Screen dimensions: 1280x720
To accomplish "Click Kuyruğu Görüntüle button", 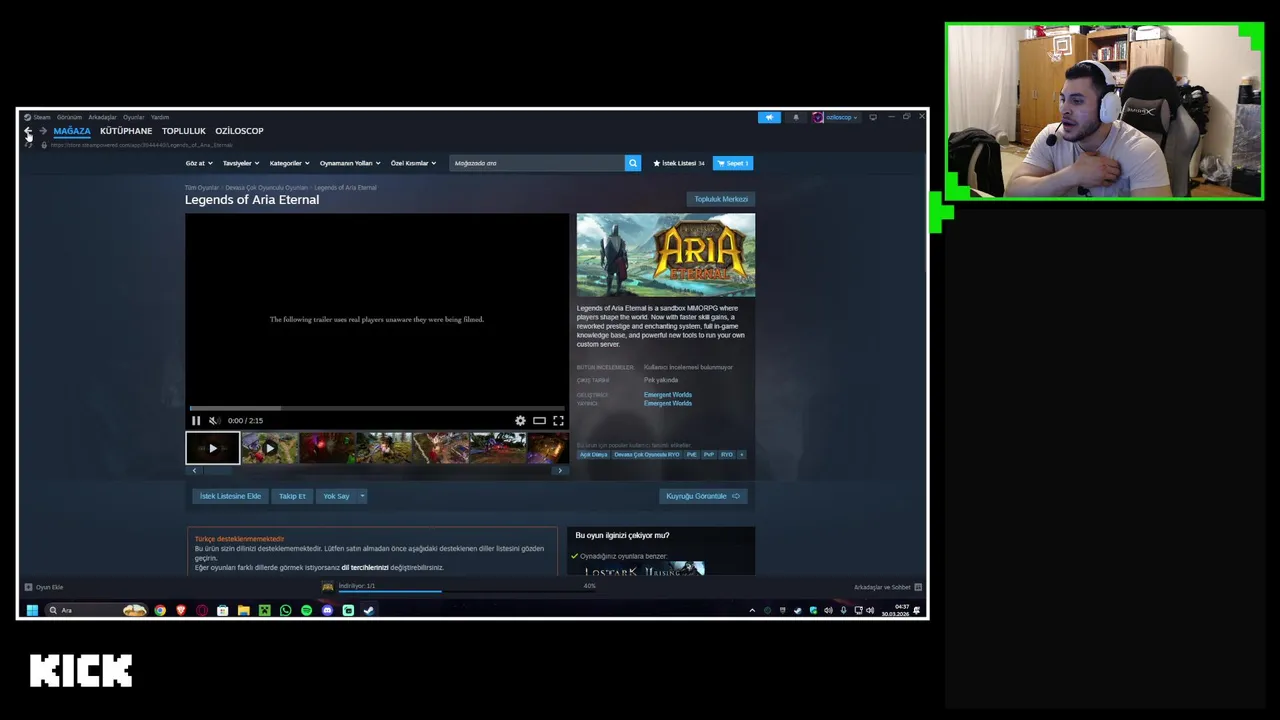I will [703, 496].
